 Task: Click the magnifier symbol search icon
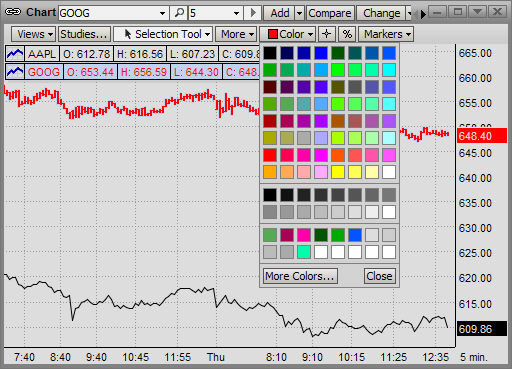point(179,13)
